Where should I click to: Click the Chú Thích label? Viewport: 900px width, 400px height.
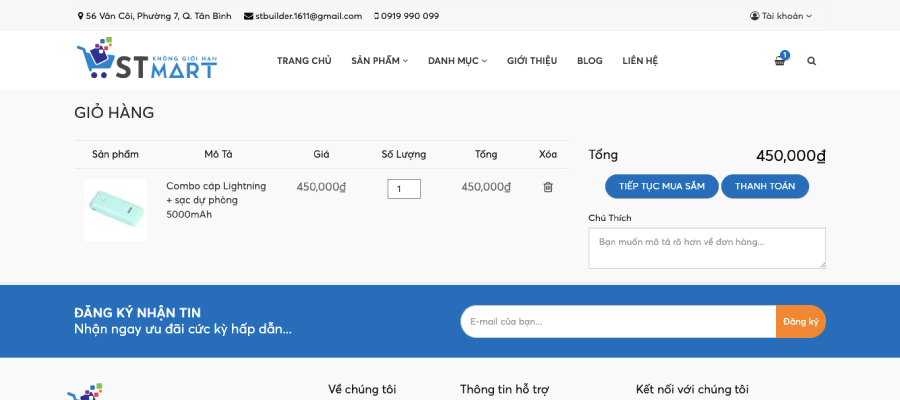610,218
